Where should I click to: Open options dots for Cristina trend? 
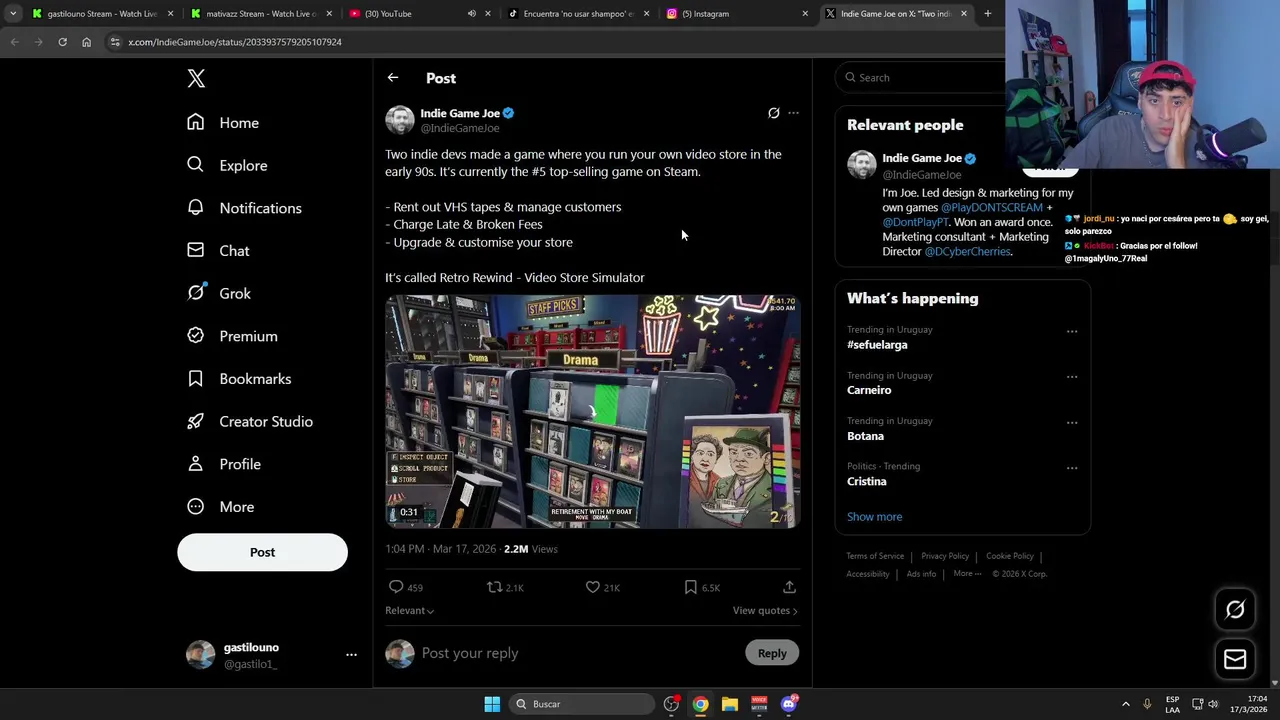1072,467
